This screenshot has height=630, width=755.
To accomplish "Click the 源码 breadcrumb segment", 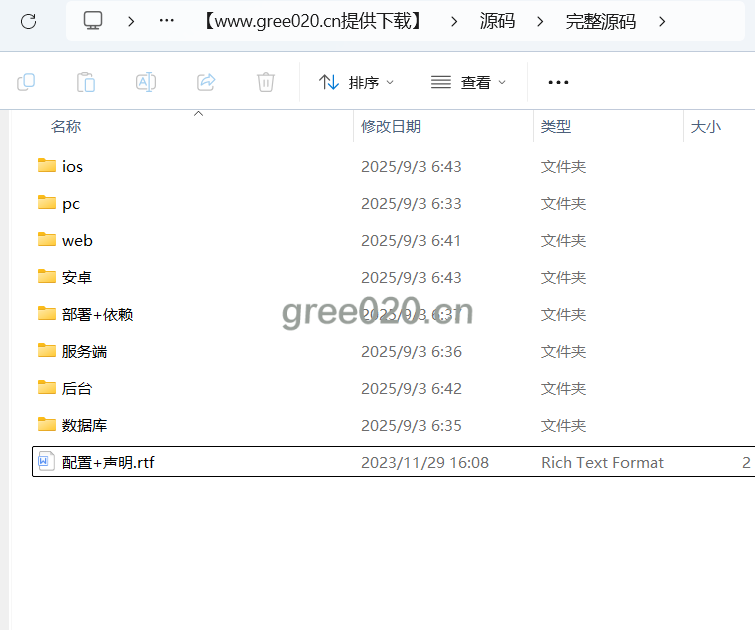I will (x=498, y=21).
